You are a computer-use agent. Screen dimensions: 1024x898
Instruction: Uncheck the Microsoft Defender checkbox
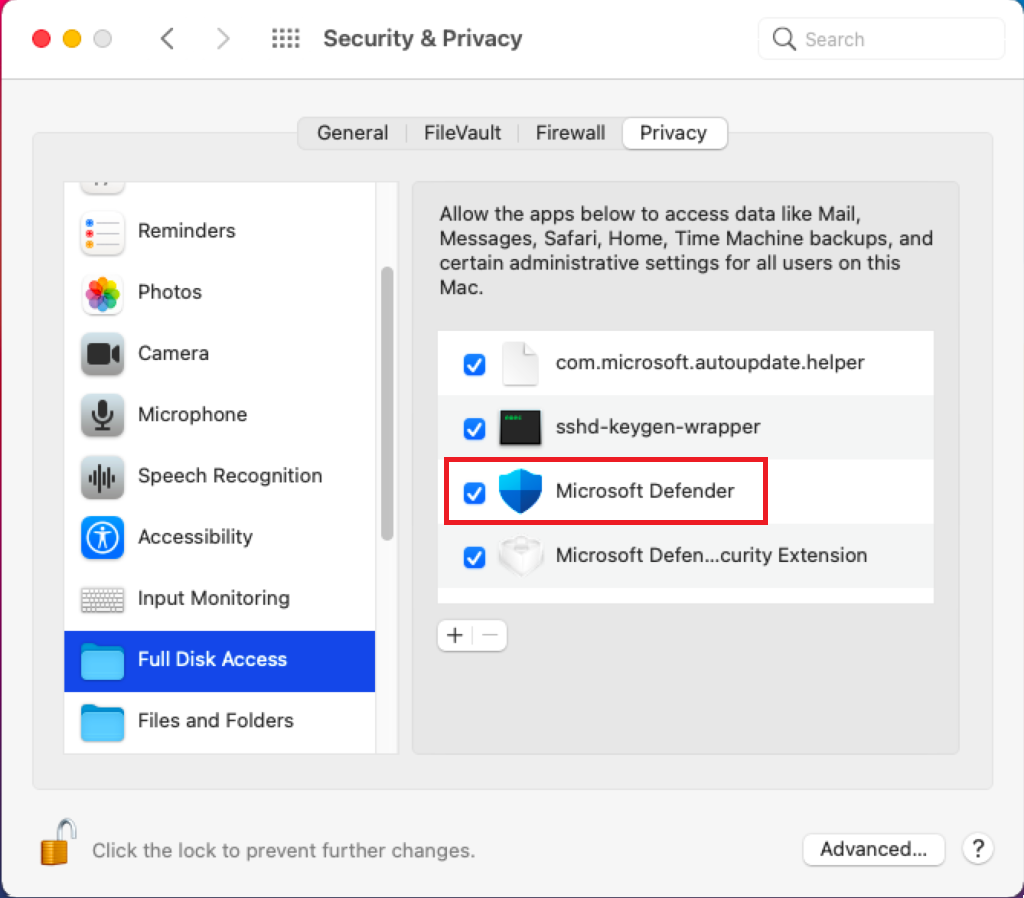[x=474, y=492]
